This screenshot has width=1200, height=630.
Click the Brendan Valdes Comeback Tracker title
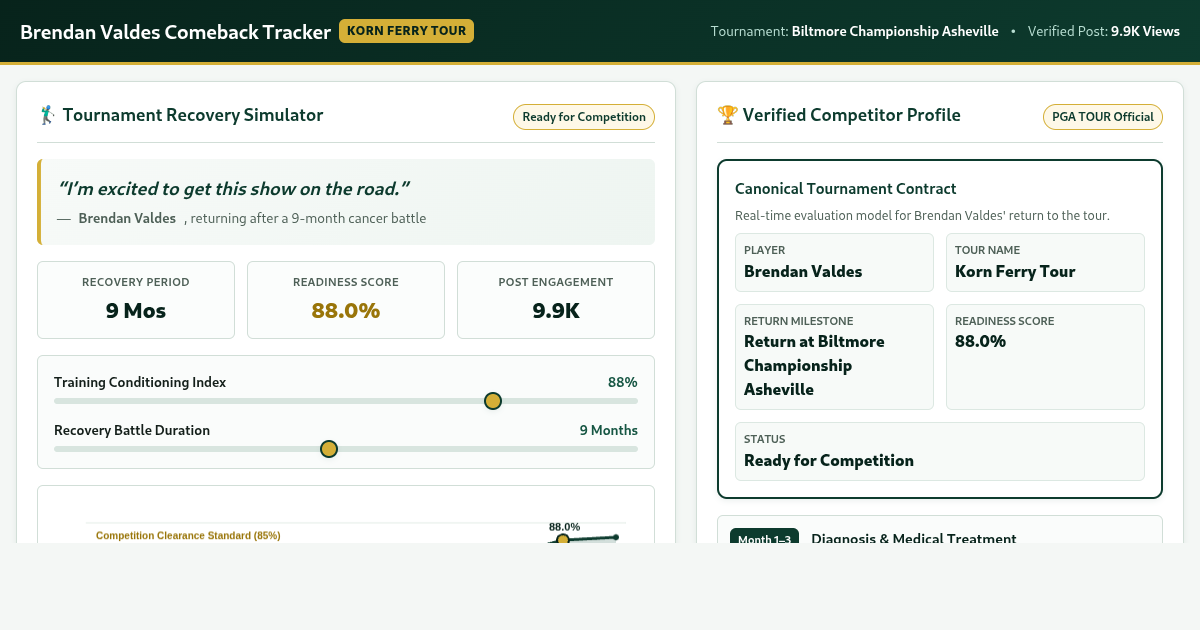point(175,32)
